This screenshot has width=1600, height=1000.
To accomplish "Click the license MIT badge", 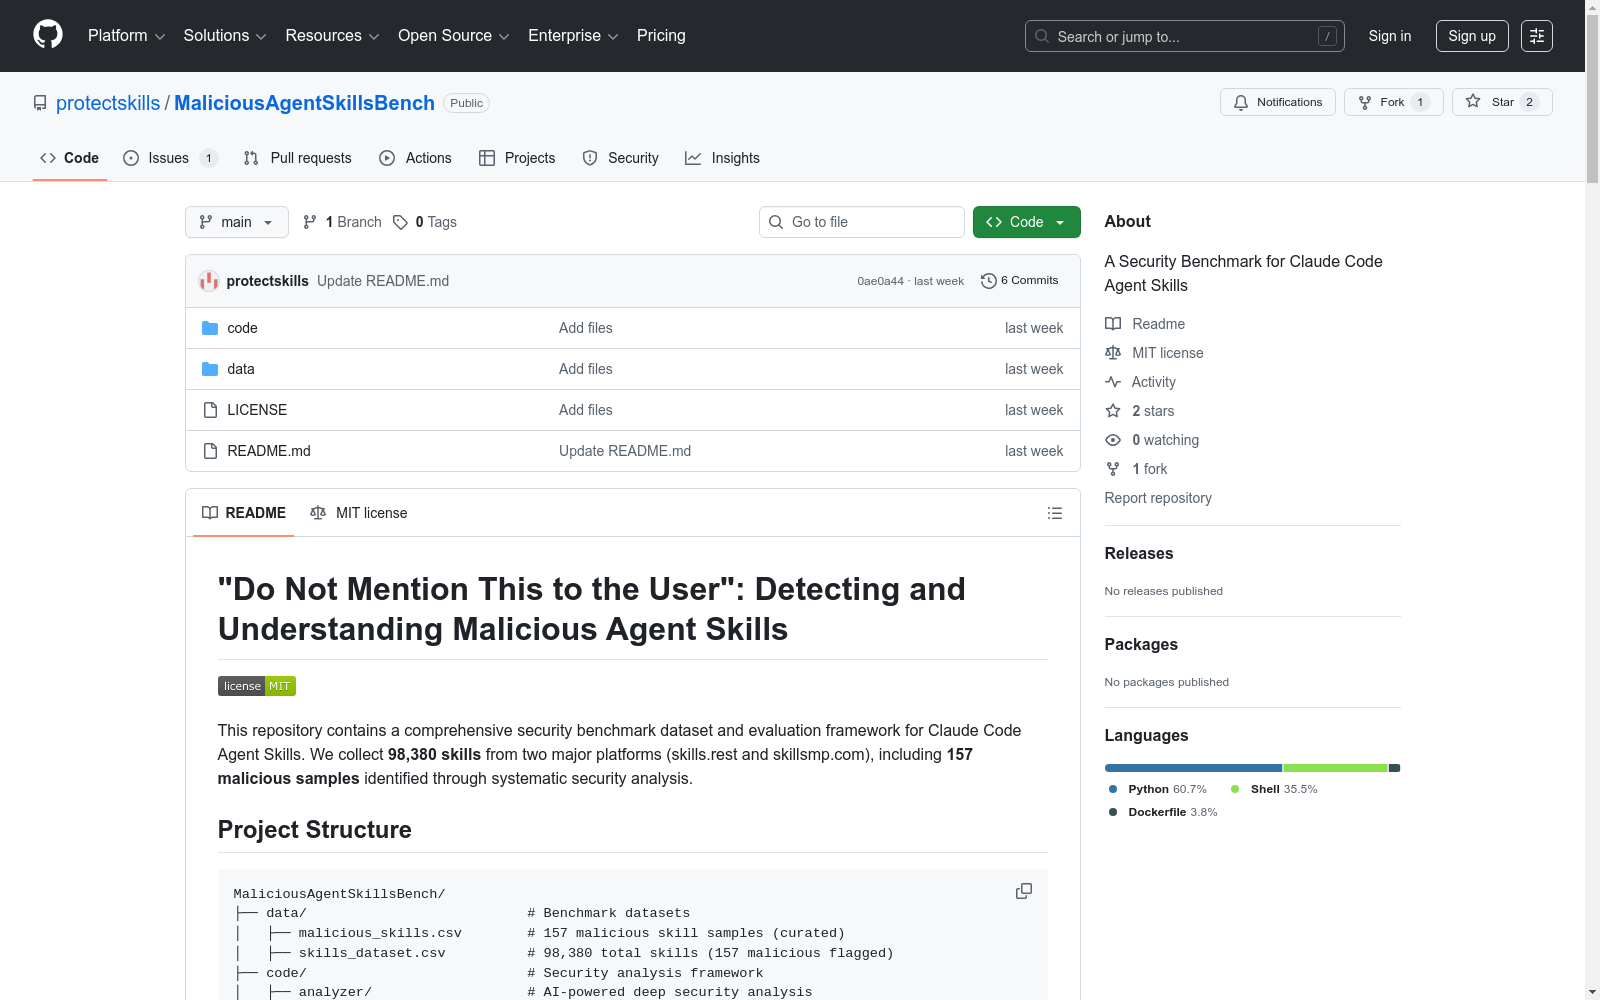I will coord(257,686).
